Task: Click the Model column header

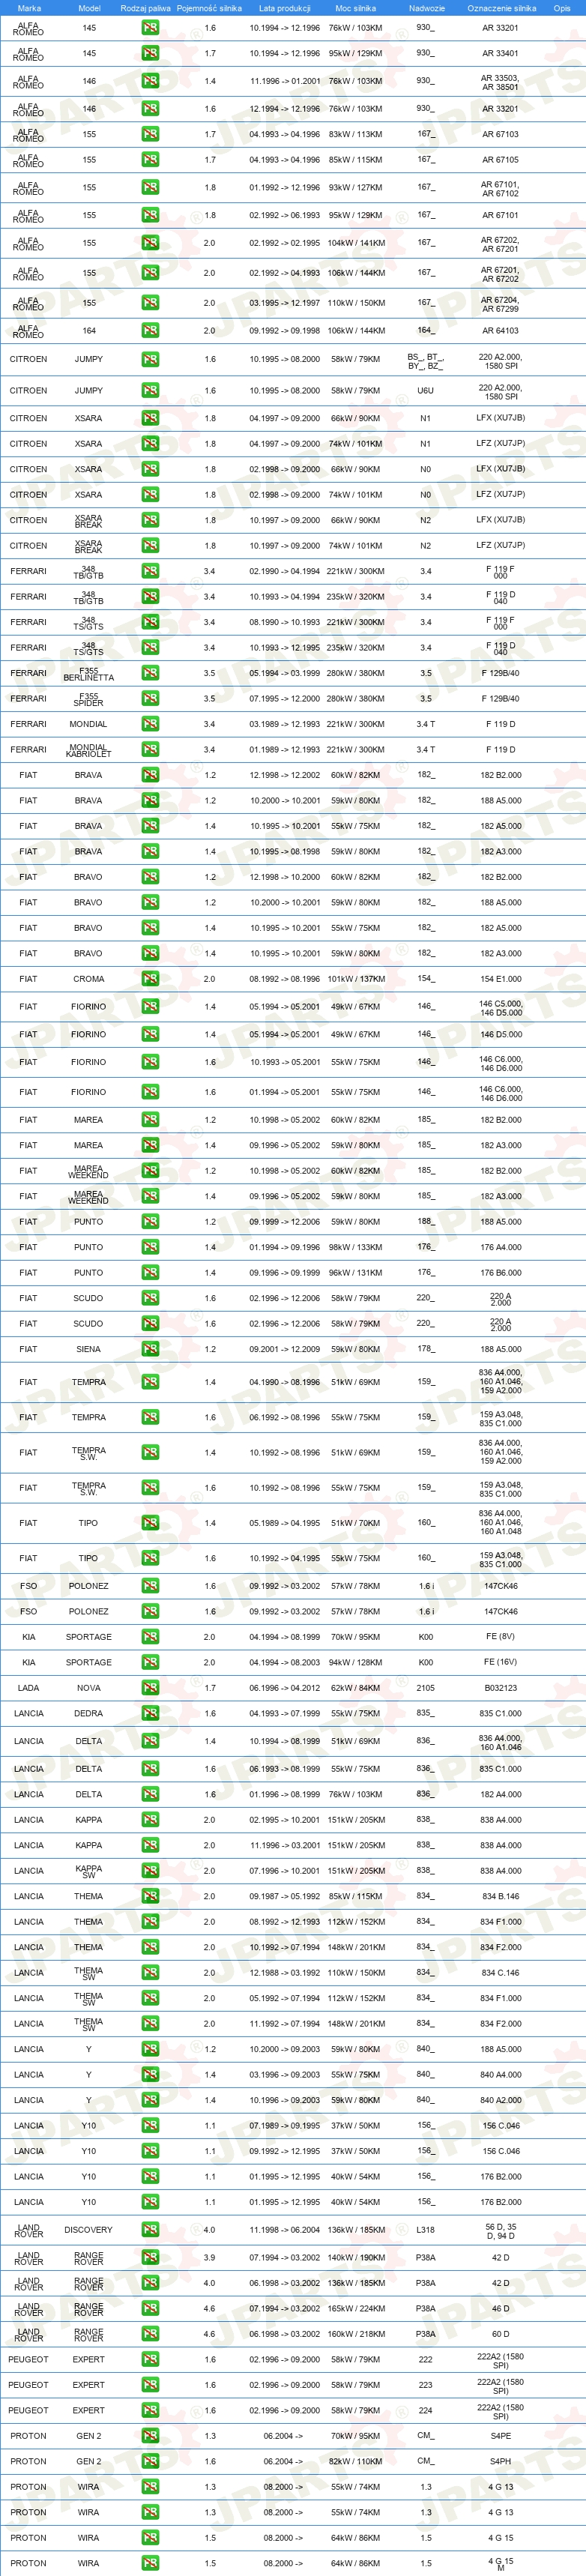Action: 89,8
